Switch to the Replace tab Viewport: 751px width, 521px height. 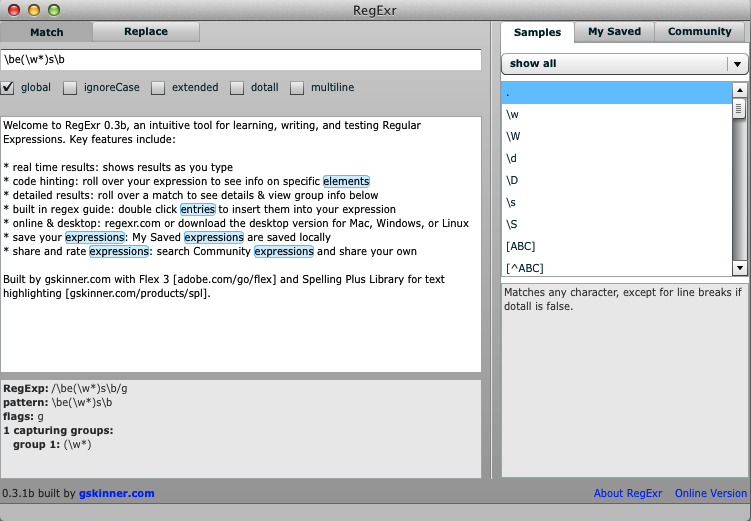click(x=146, y=32)
